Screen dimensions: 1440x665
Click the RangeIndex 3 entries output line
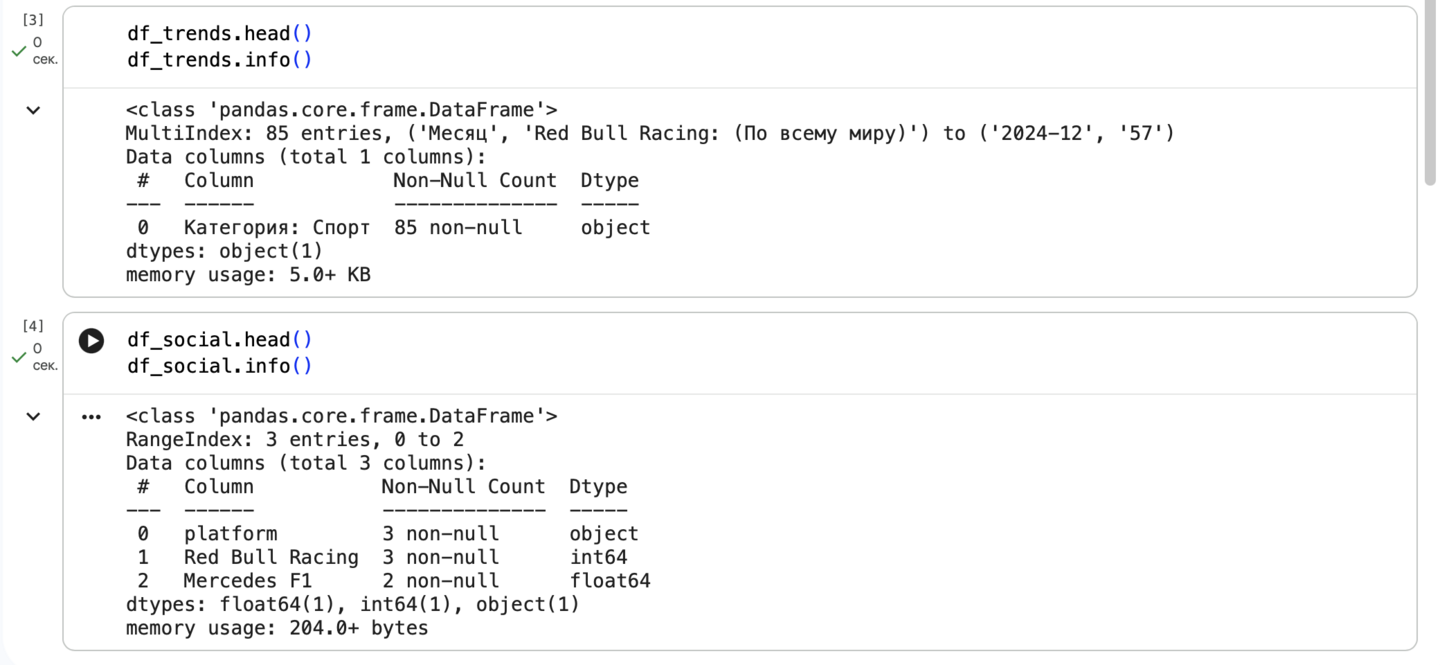pyautogui.click(x=294, y=440)
